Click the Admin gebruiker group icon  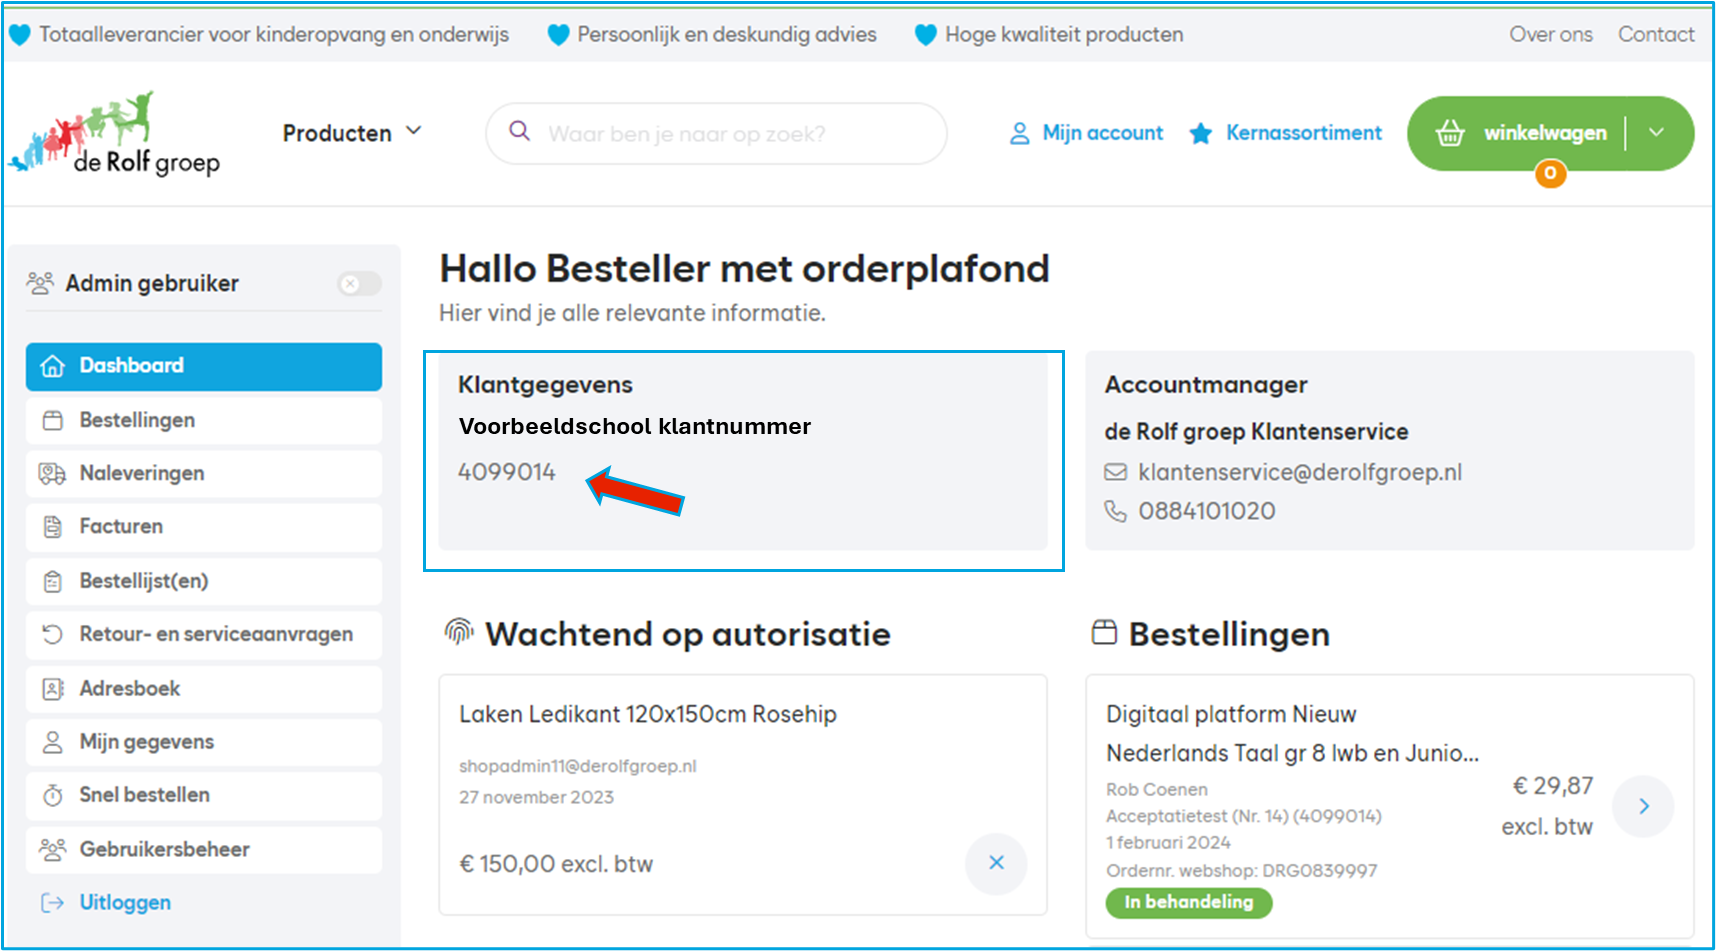point(40,283)
